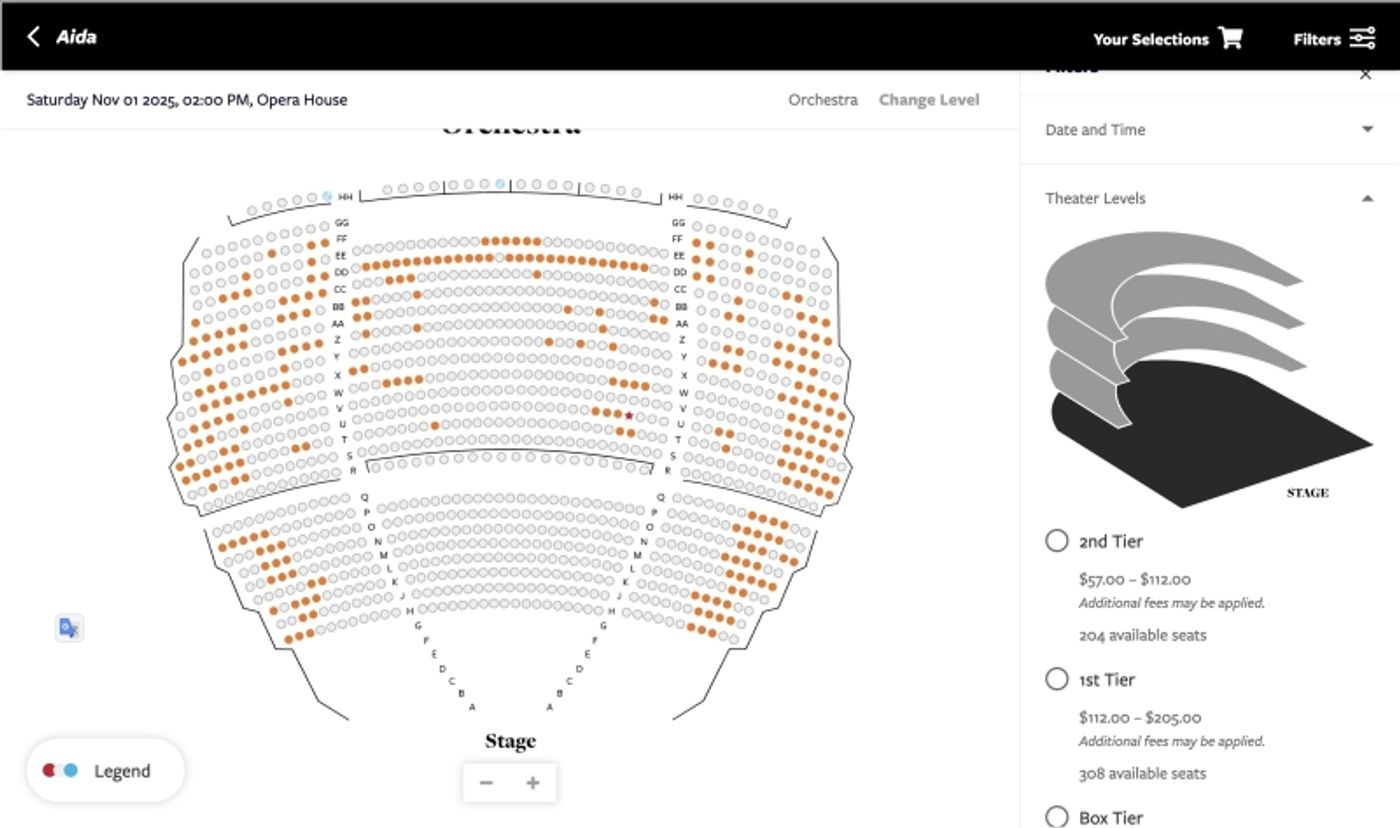This screenshot has width=1400, height=828.
Task: Click the Your Selections text link
Action: pyautogui.click(x=1150, y=39)
